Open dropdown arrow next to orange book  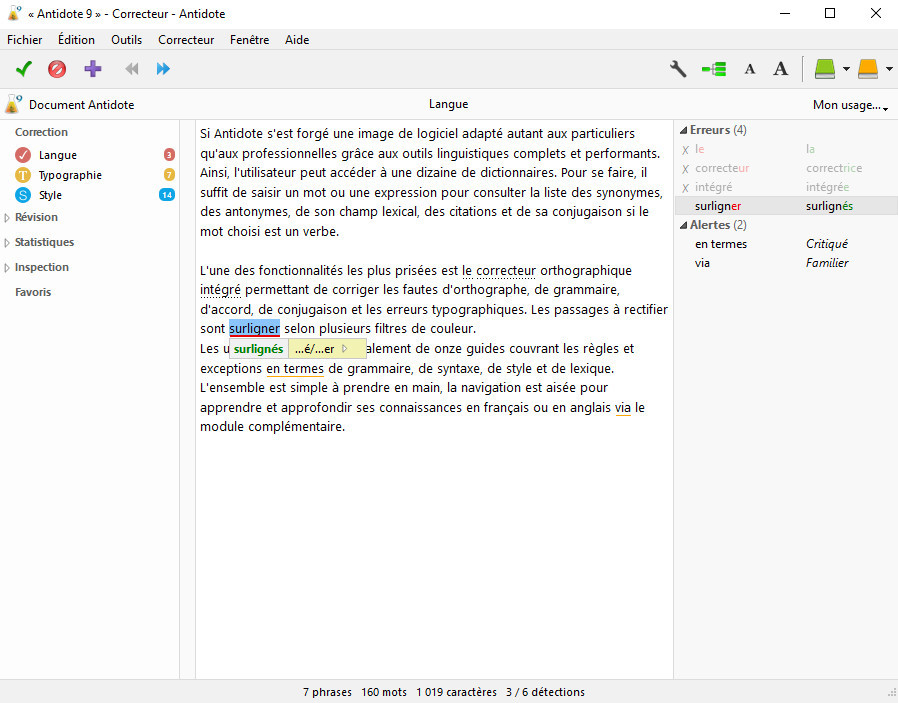[x=889, y=69]
